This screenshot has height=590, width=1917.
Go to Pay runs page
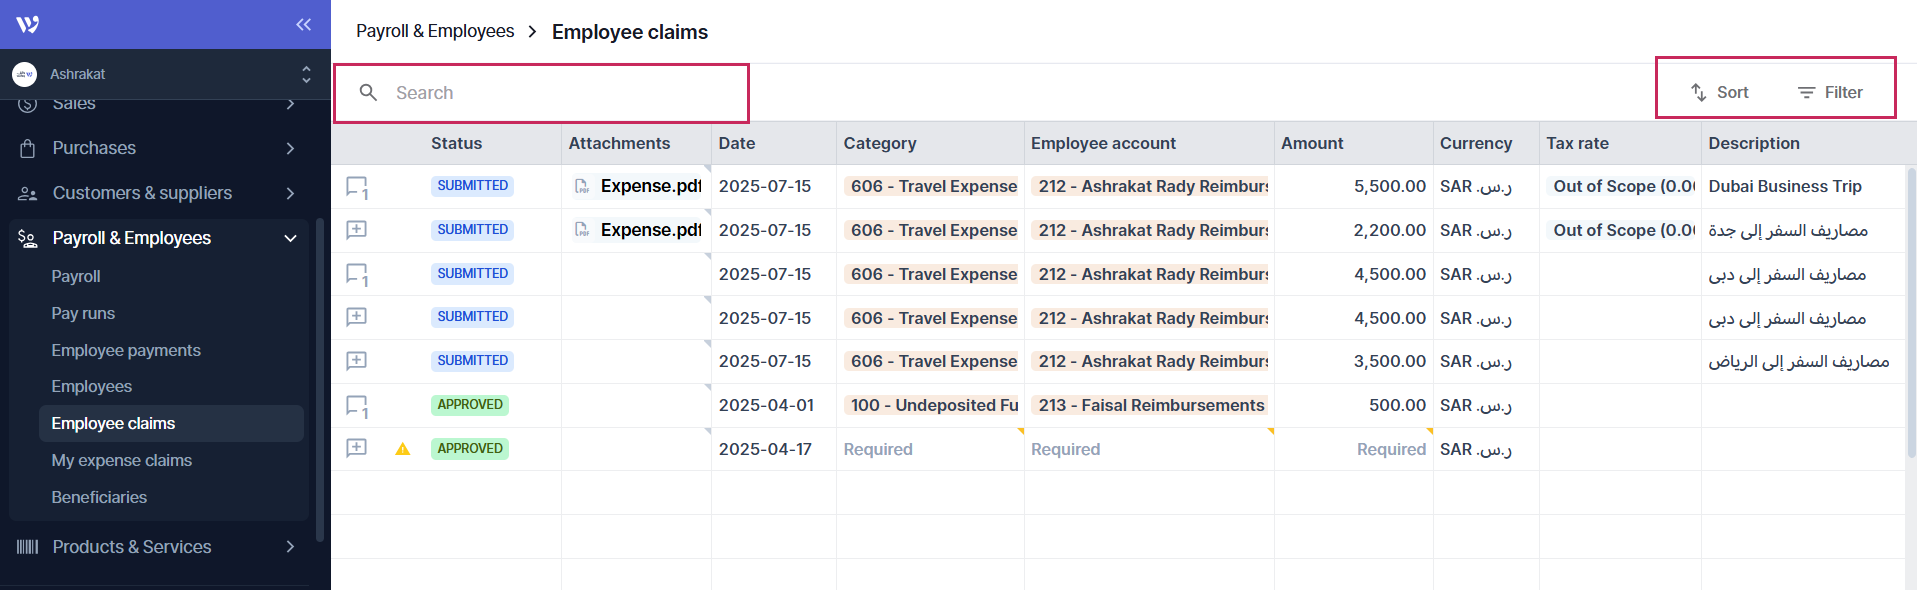click(x=83, y=313)
